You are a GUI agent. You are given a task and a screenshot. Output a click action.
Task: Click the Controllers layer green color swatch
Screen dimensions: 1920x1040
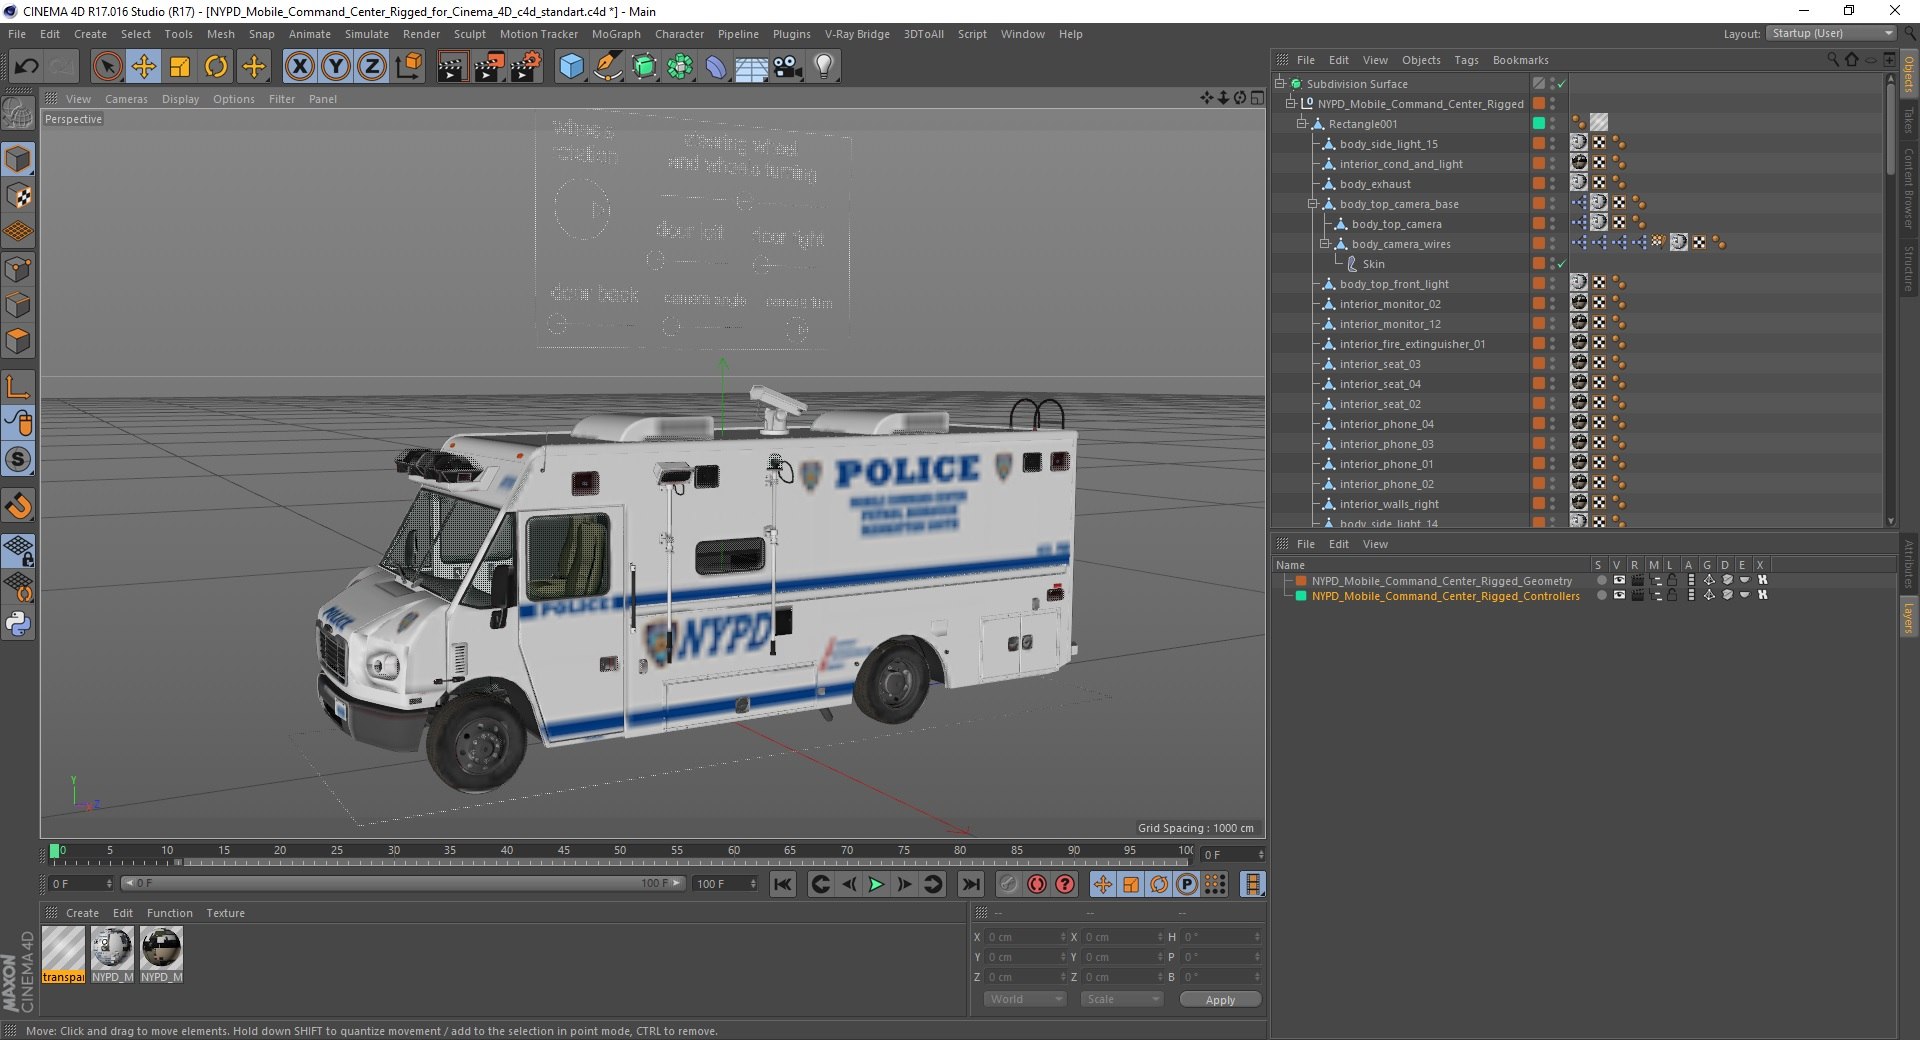click(x=1301, y=595)
